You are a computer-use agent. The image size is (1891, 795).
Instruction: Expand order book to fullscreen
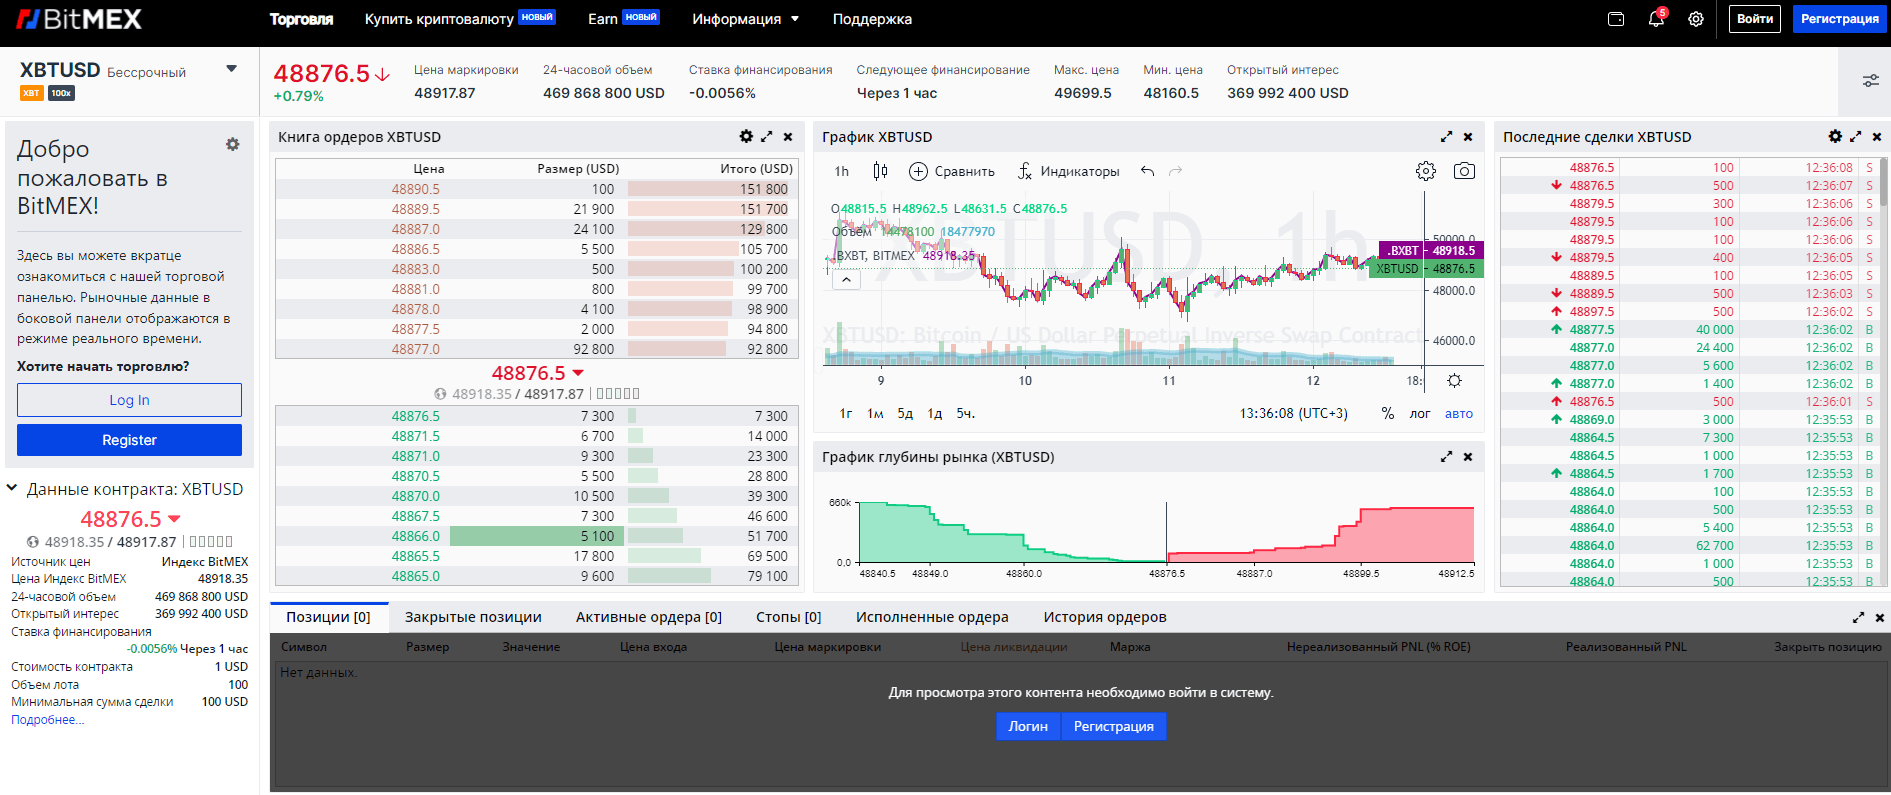[767, 137]
